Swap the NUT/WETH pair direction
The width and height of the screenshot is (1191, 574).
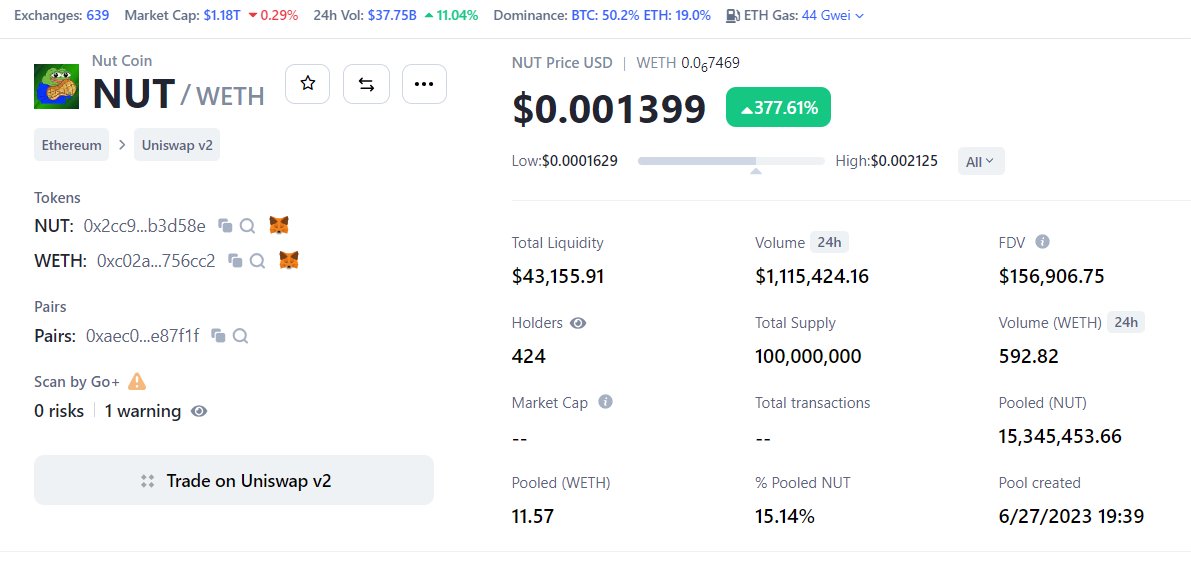(x=366, y=84)
